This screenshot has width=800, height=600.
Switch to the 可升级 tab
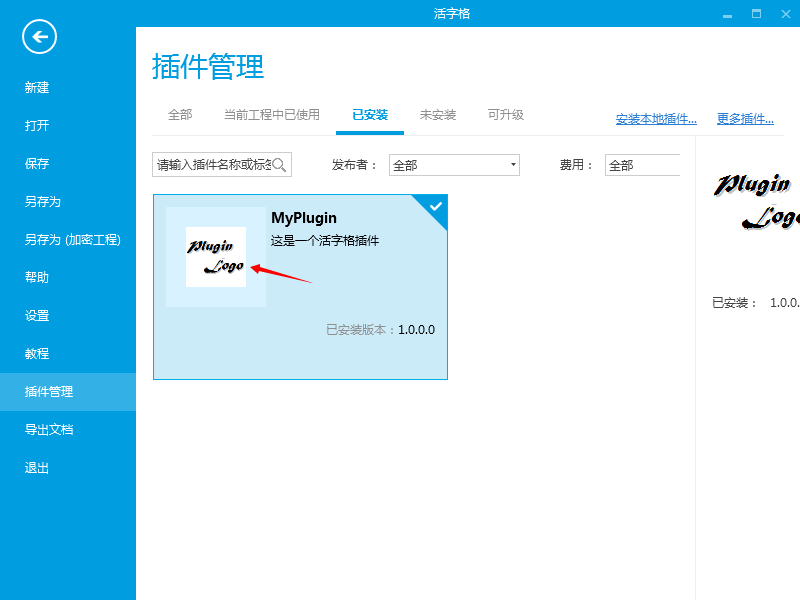(x=506, y=115)
